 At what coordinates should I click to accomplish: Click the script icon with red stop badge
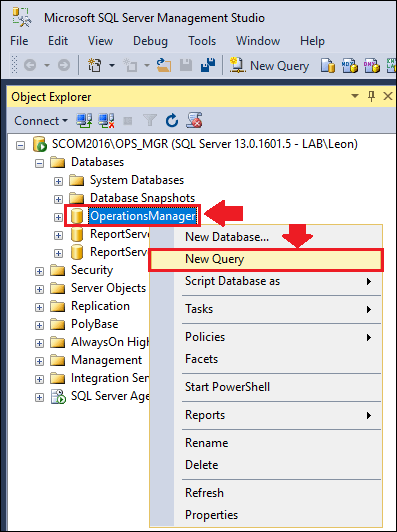pyautogui.click(x=194, y=120)
